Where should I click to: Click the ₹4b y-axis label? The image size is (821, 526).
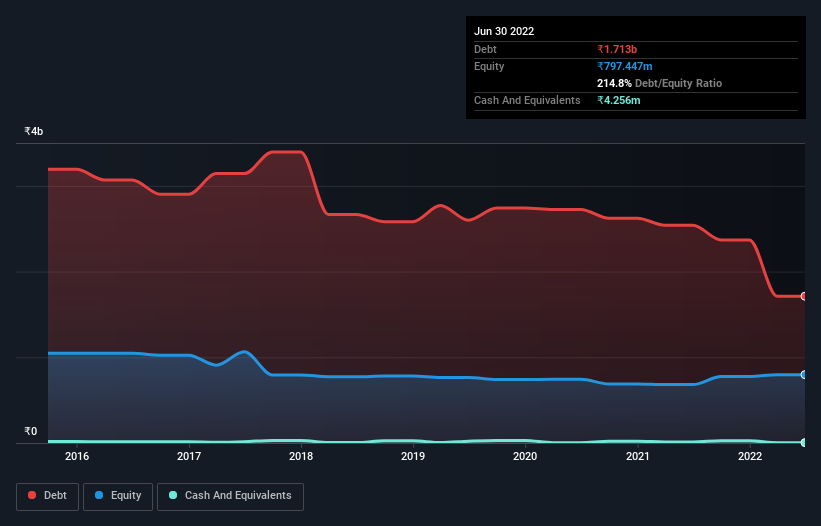coord(34,131)
